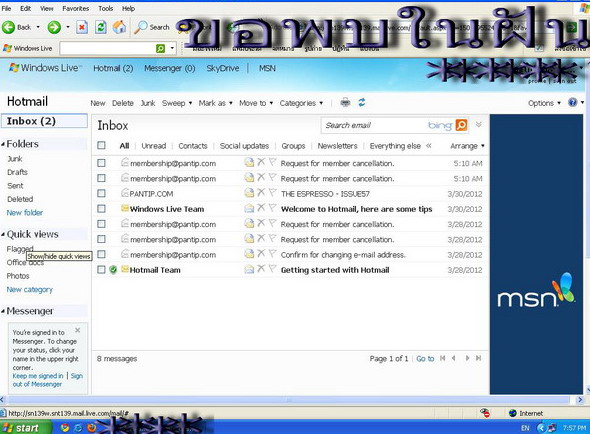Click the browser Home icon
This screenshot has height=434, width=590.
click(119, 27)
